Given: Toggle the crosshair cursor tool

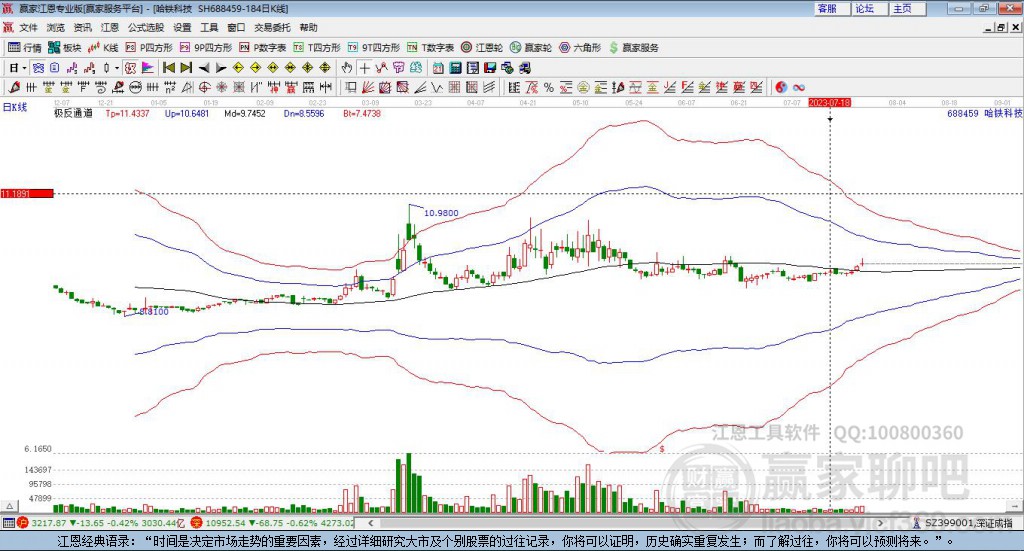Looking at the screenshot, I should coord(364,68).
